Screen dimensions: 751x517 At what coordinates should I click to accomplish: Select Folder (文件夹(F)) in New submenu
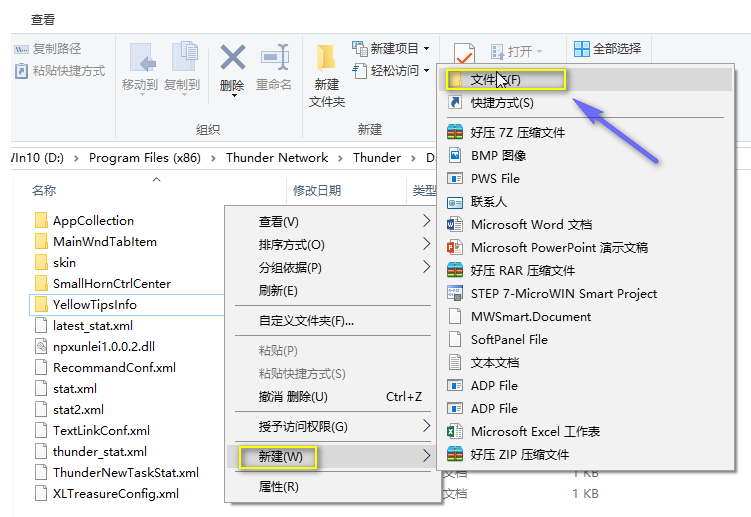tap(587, 80)
